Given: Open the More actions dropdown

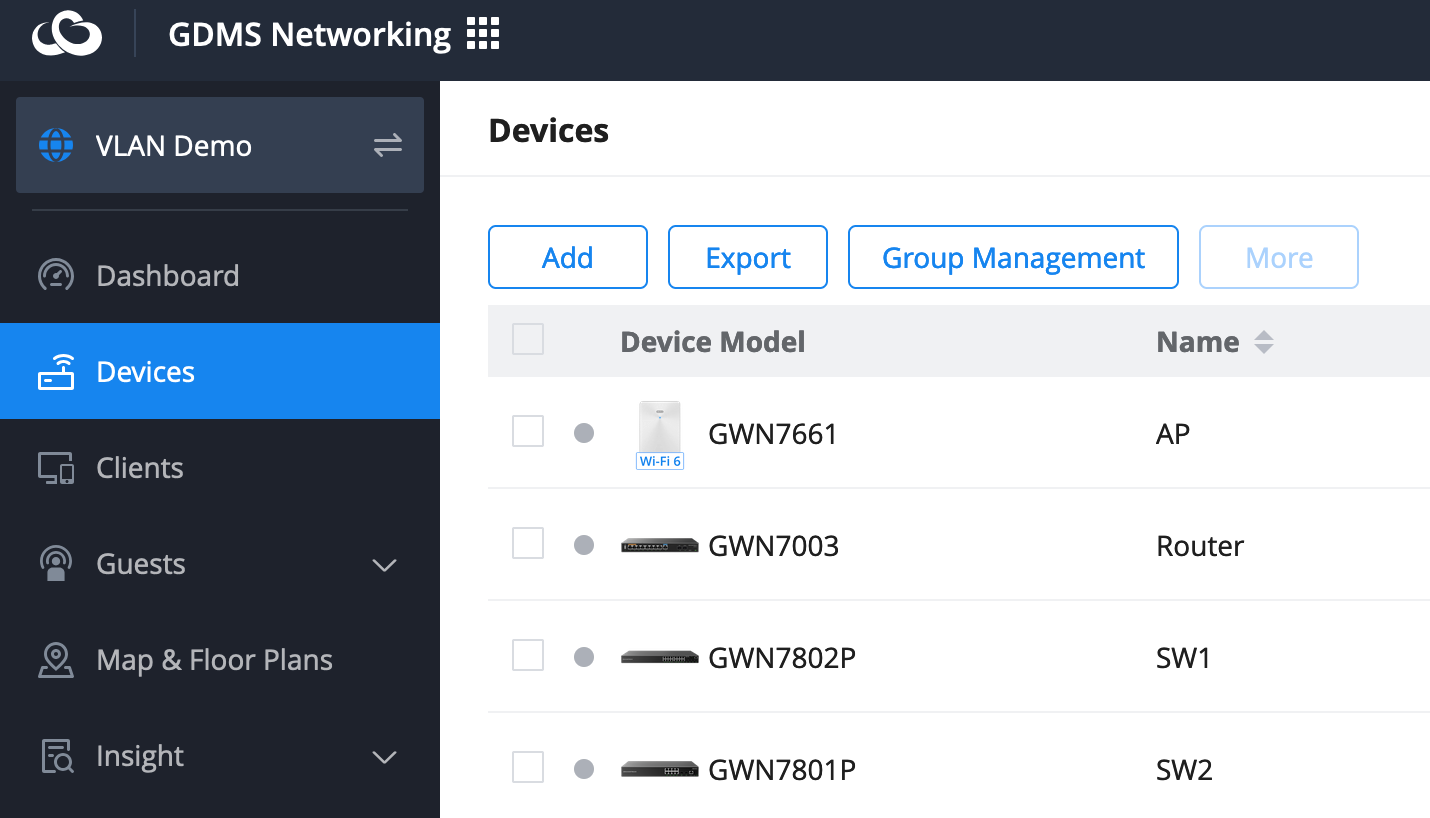Looking at the screenshot, I should click(1279, 257).
